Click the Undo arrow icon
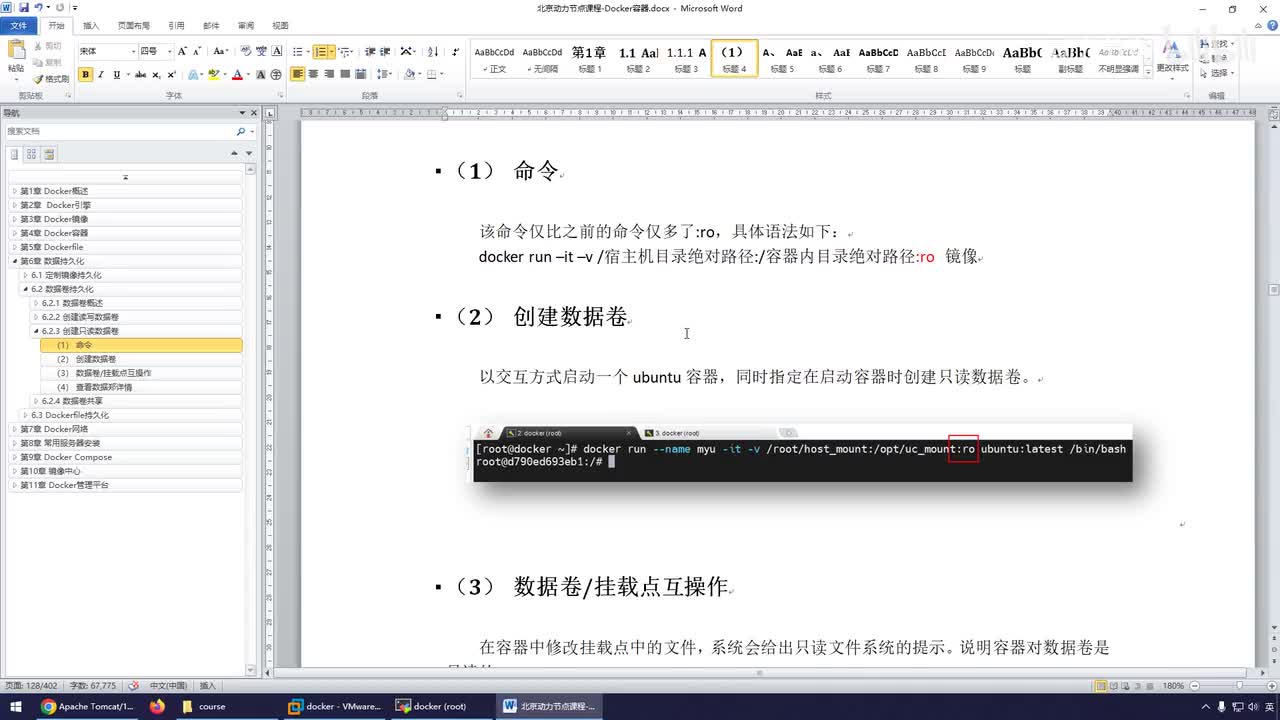 tap(38, 8)
